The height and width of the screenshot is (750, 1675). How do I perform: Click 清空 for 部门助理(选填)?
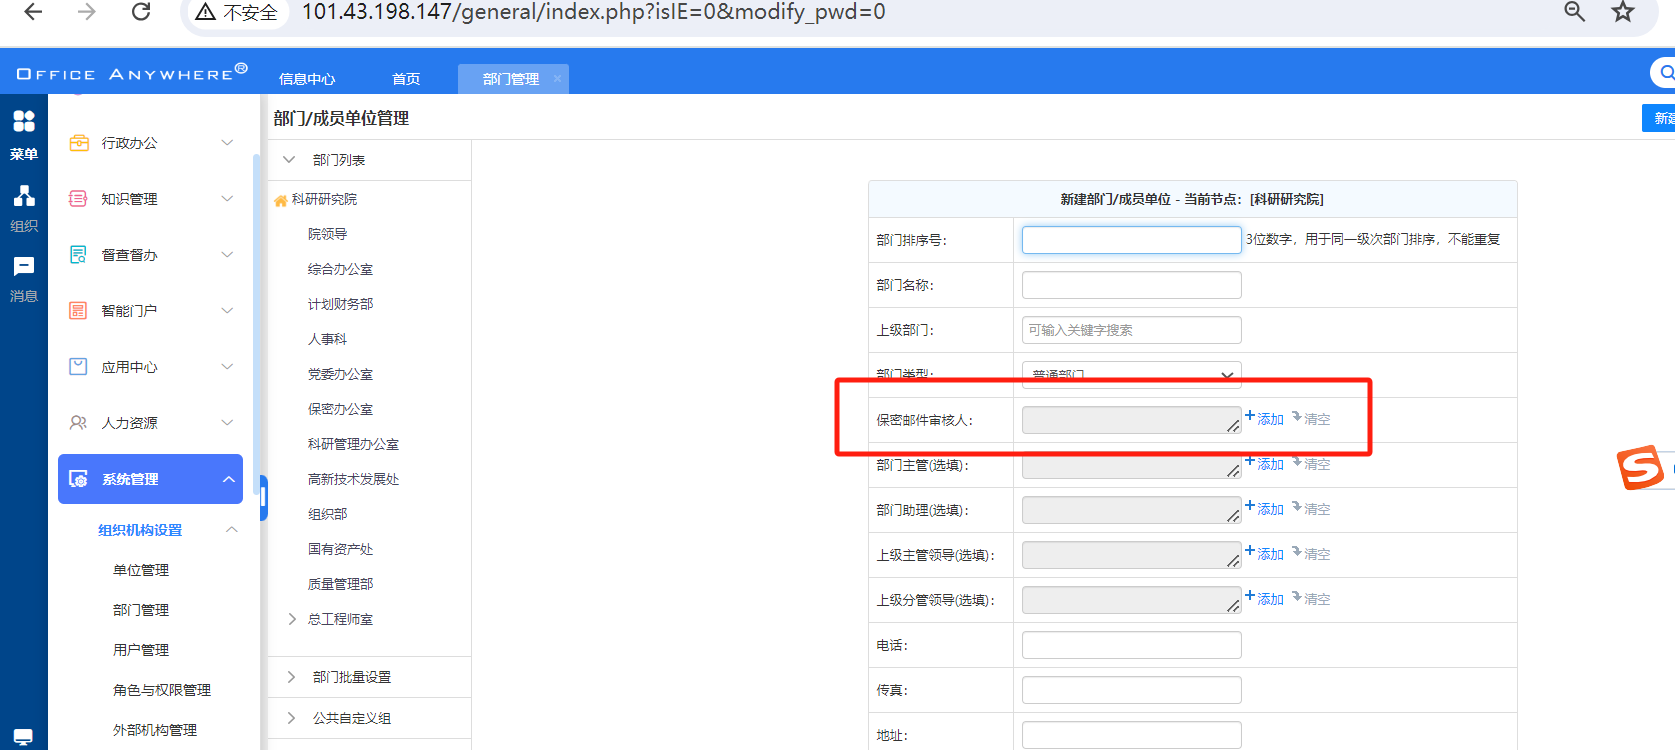1311,508
